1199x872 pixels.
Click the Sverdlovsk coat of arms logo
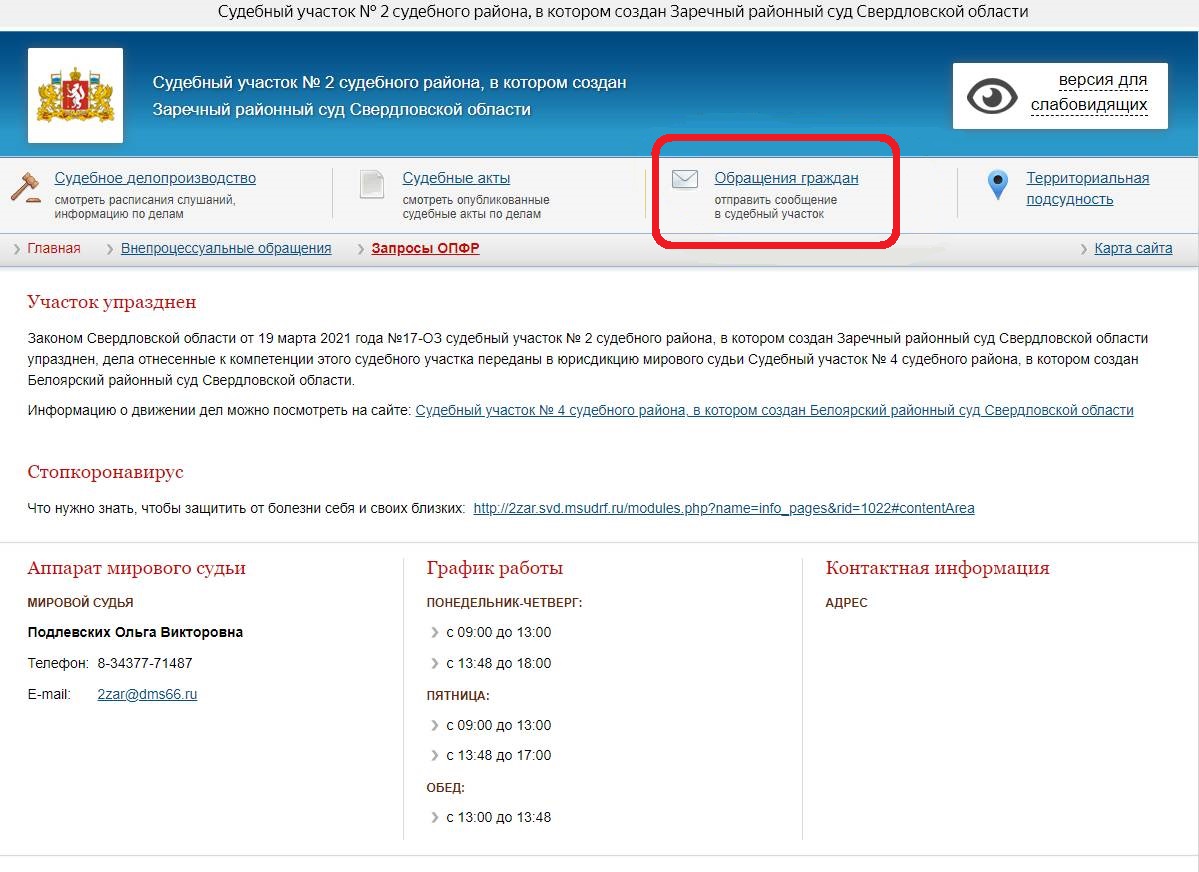[75, 95]
